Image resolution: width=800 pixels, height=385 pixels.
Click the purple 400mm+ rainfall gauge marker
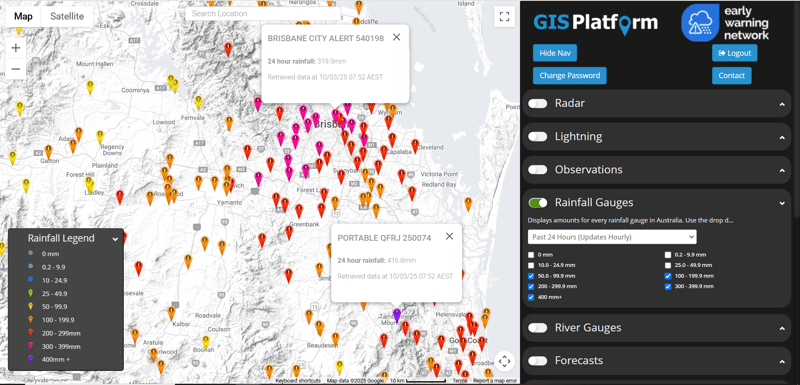[396, 315]
